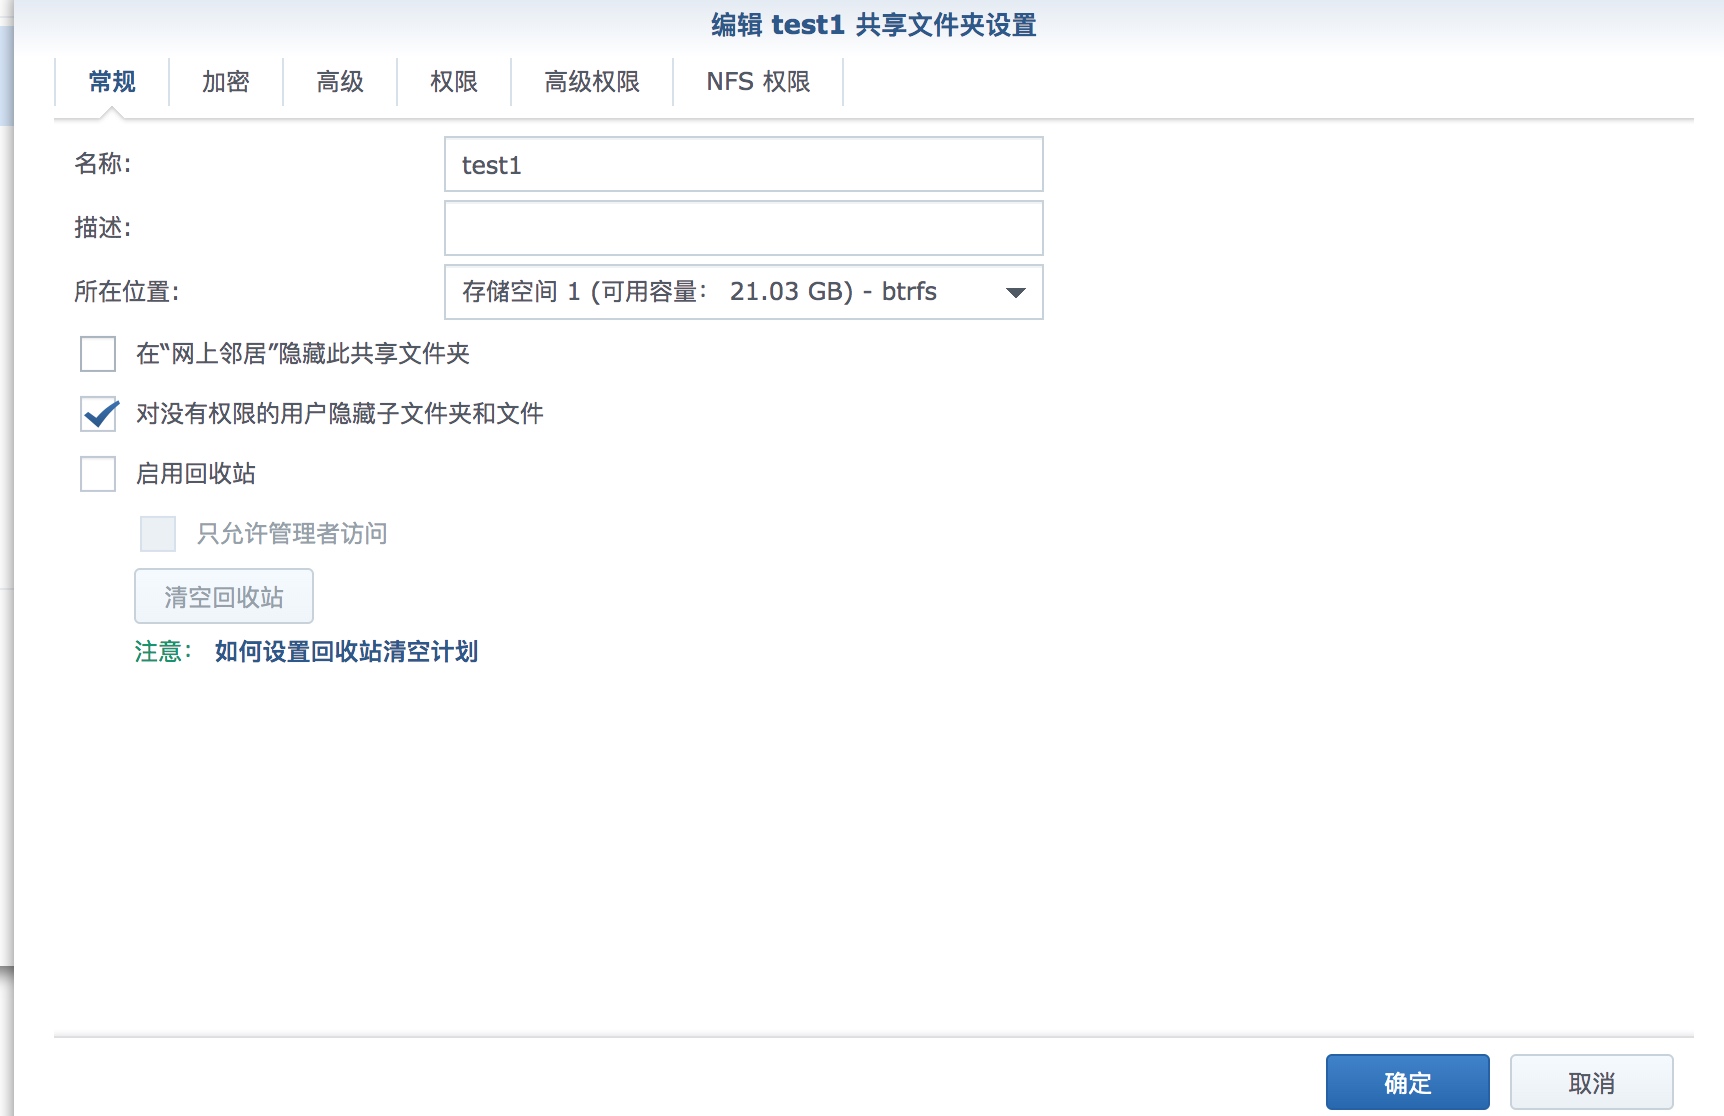Click the dialog title 编辑 test1 共享文件夹设置
Image resolution: width=1724 pixels, height=1116 pixels.
[873, 25]
